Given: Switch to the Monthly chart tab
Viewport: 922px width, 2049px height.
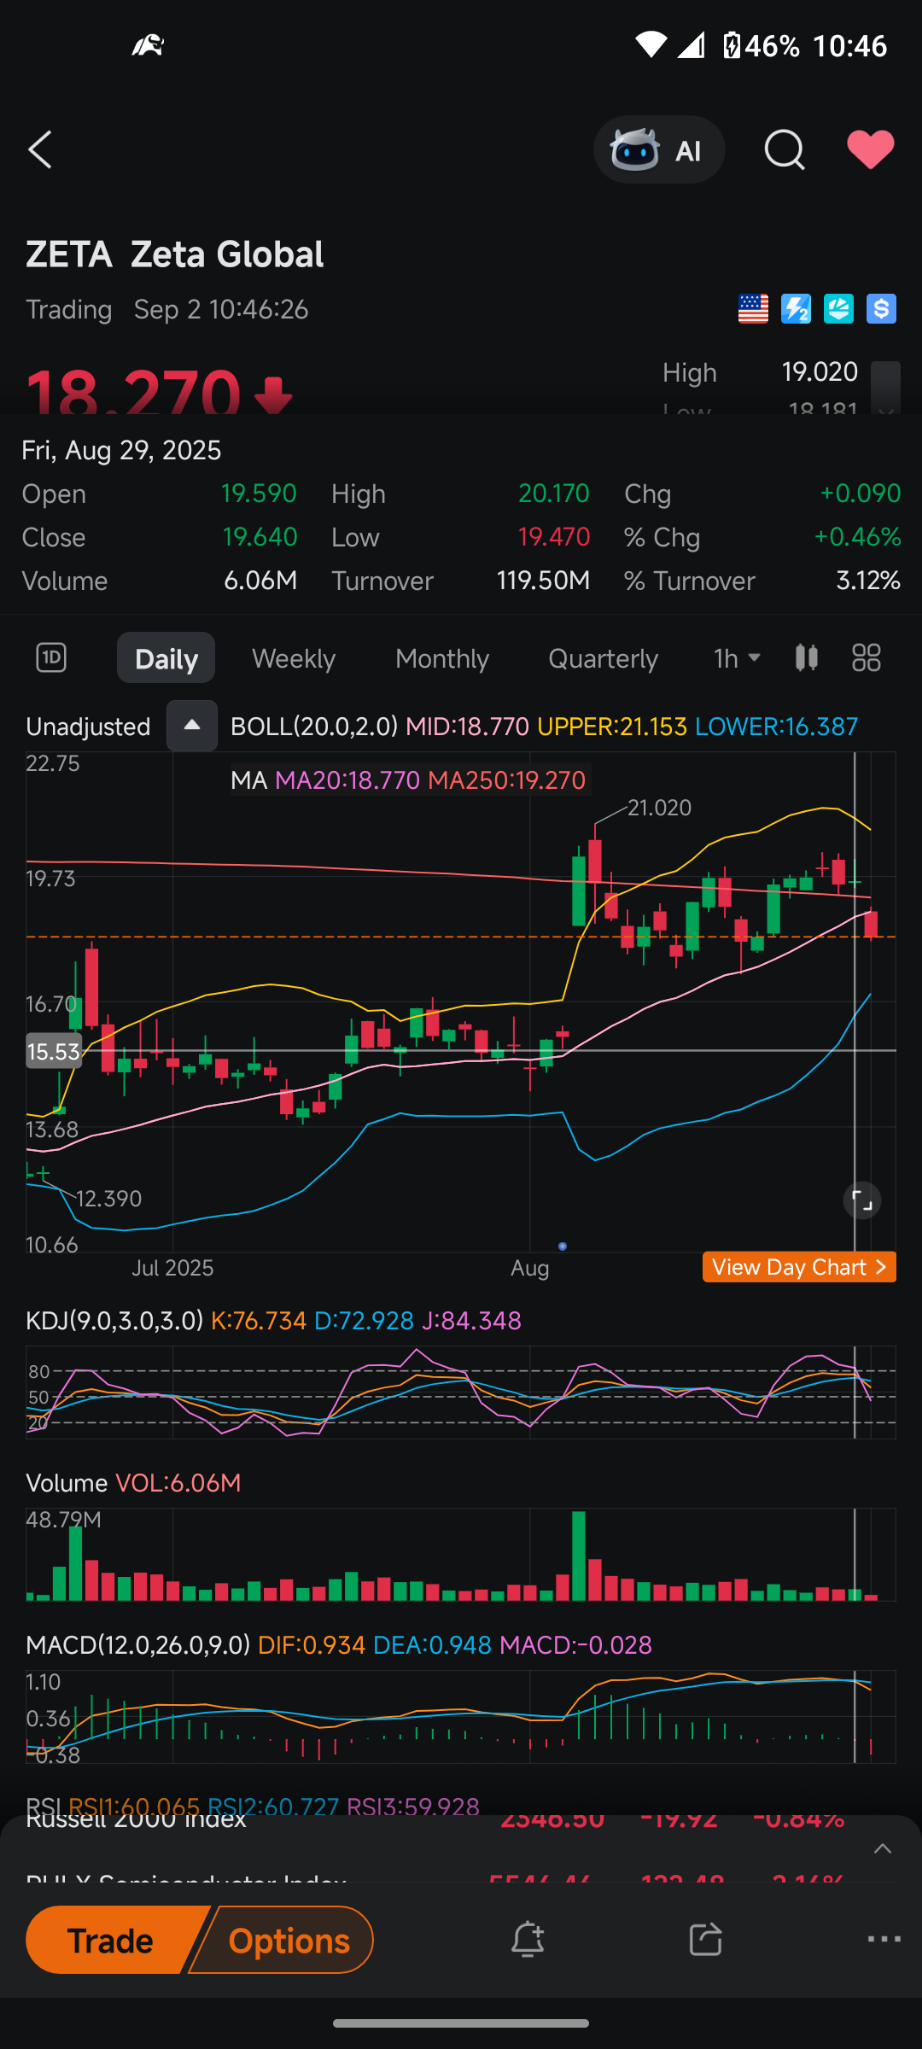Looking at the screenshot, I should [442, 658].
